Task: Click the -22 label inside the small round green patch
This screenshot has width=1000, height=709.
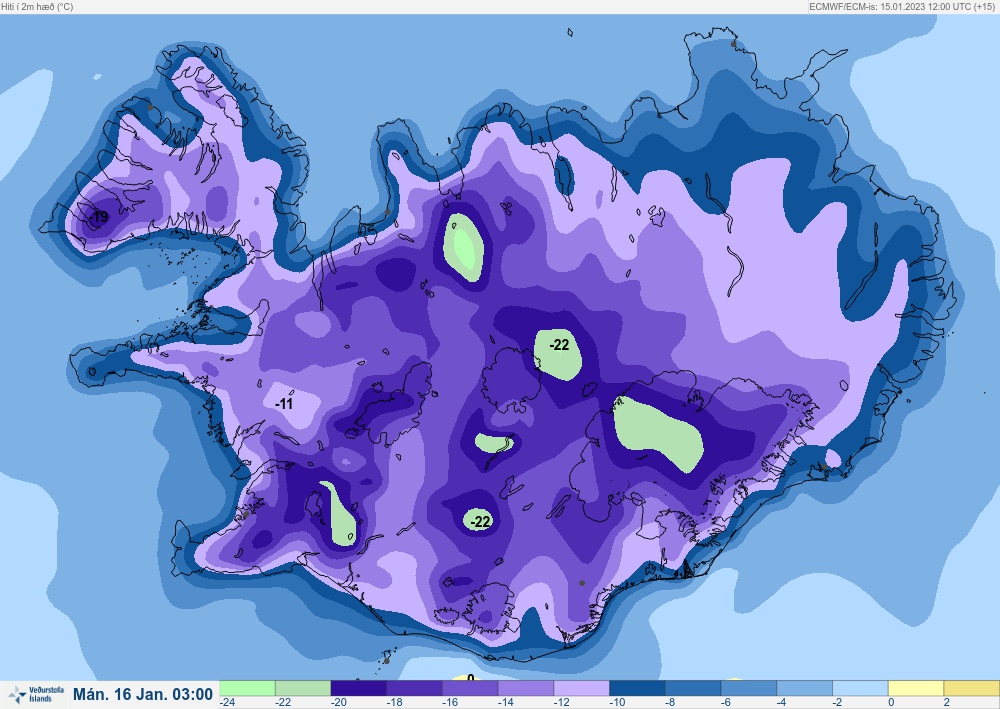Action: [x=480, y=522]
